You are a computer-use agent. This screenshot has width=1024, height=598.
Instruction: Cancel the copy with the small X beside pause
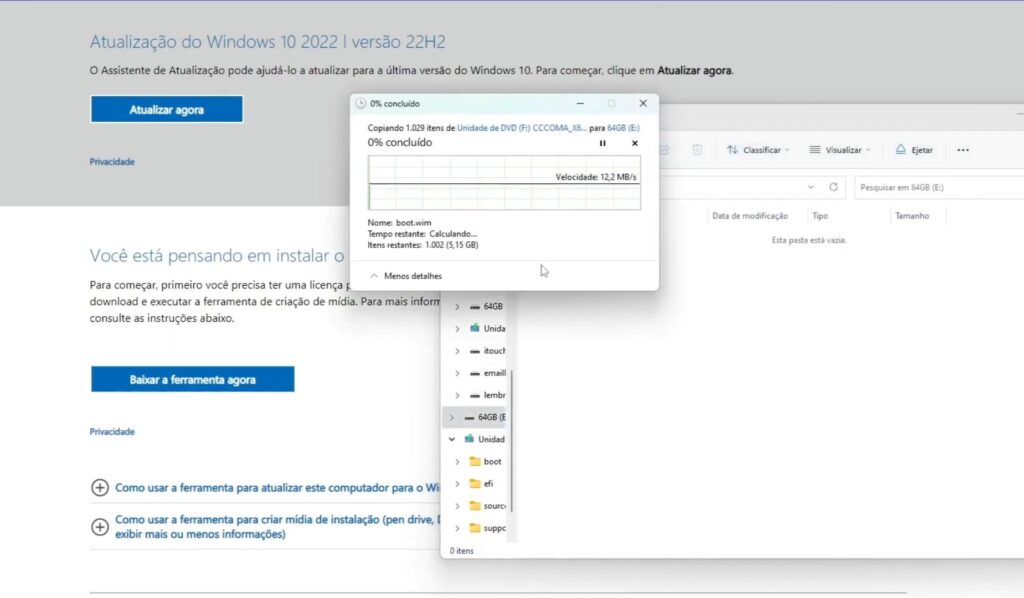634,143
